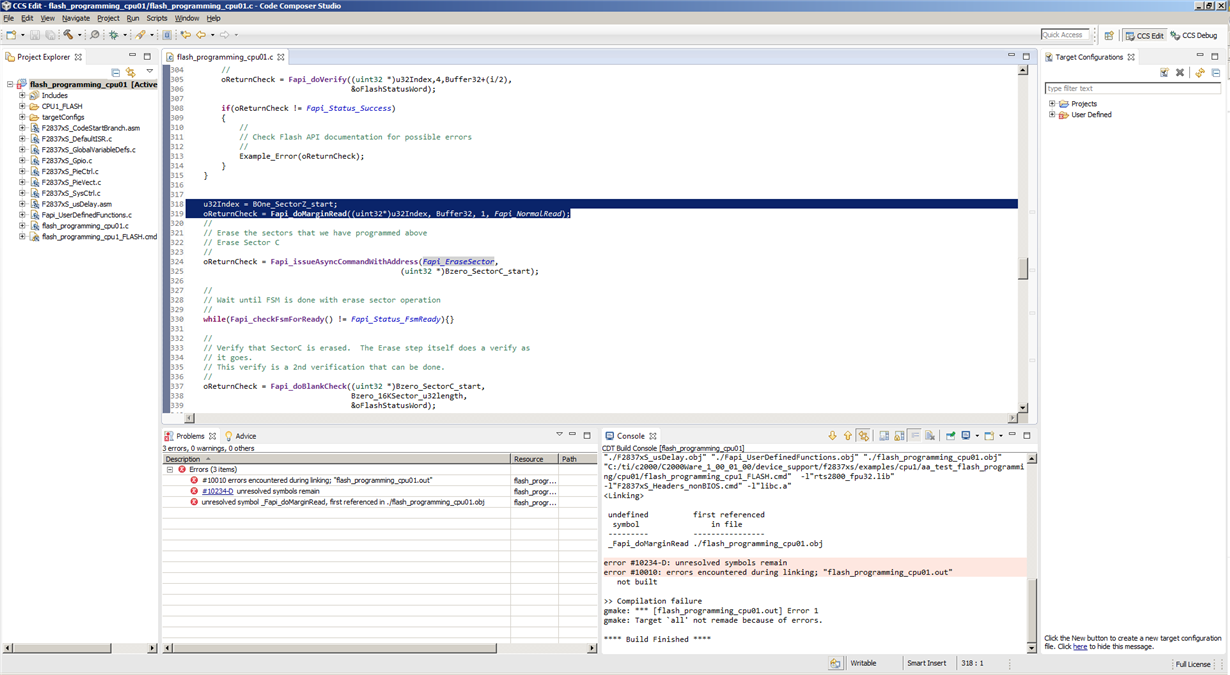Toggle Link with Editor in Project Explorer
Image resolution: width=1230 pixels, height=675 pixels.
coord(131,72)
